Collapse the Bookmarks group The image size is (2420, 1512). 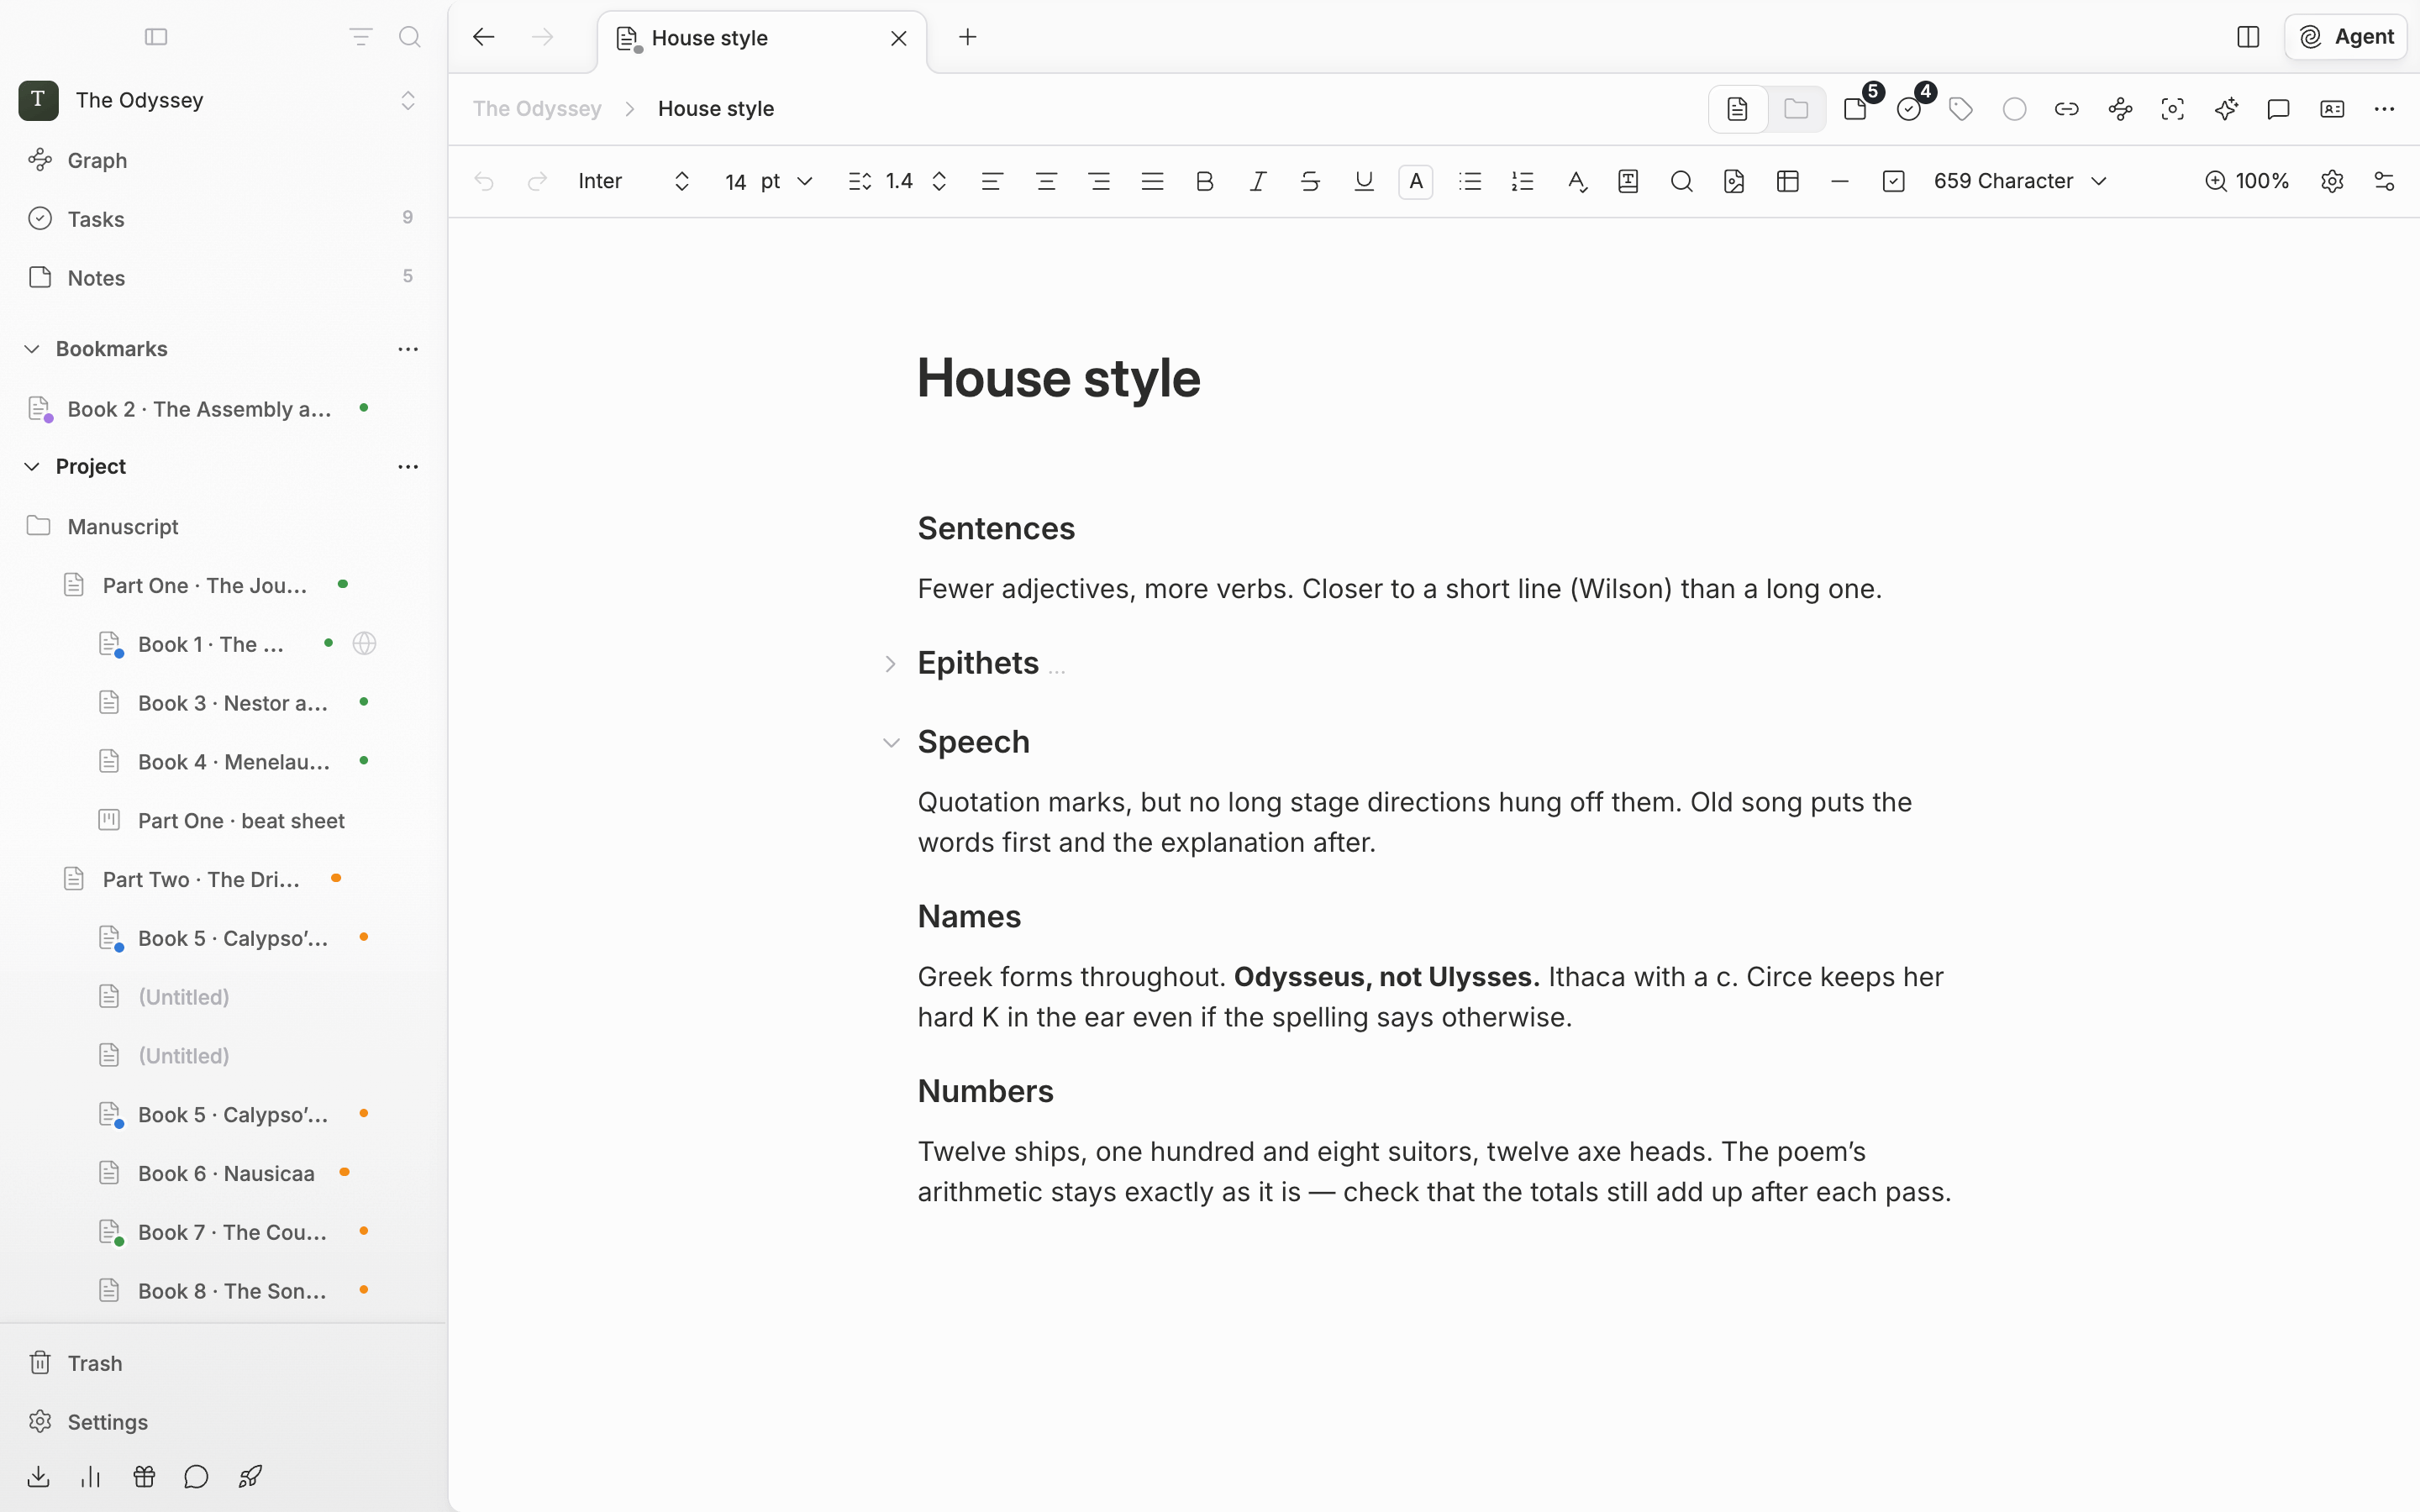point(32,349)
